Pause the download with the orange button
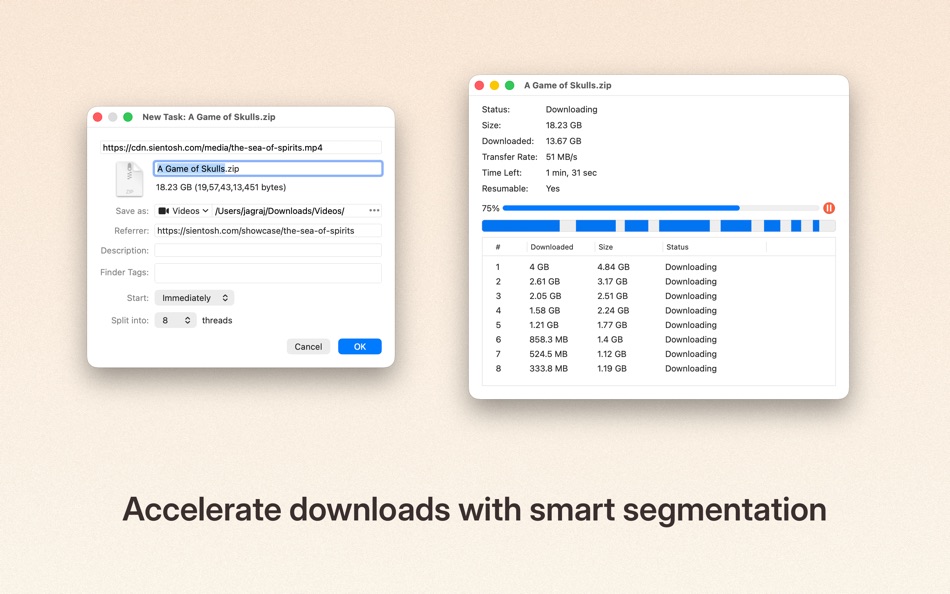950x594 pixels. coord(829,208)
